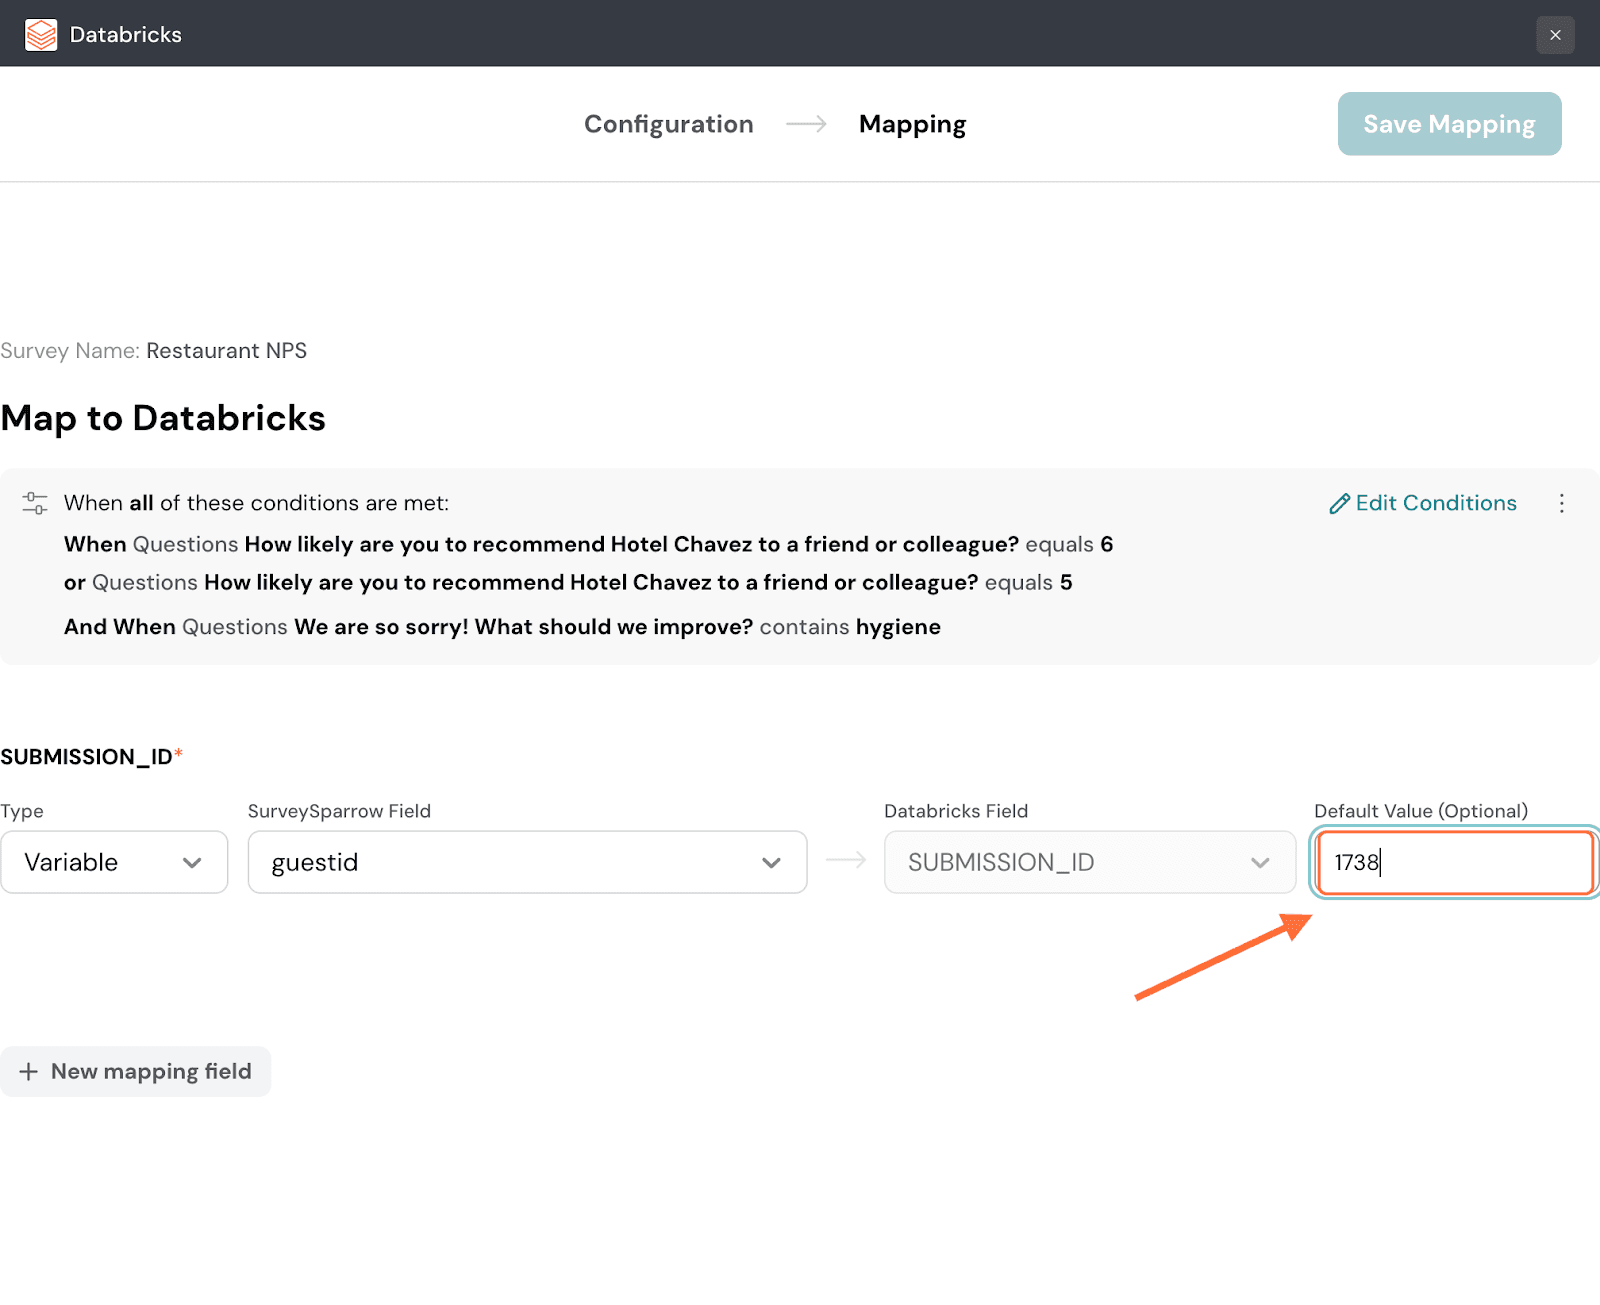Click the conditions filter sliders icon
1600x1305 pixels.
pos(35,503)
